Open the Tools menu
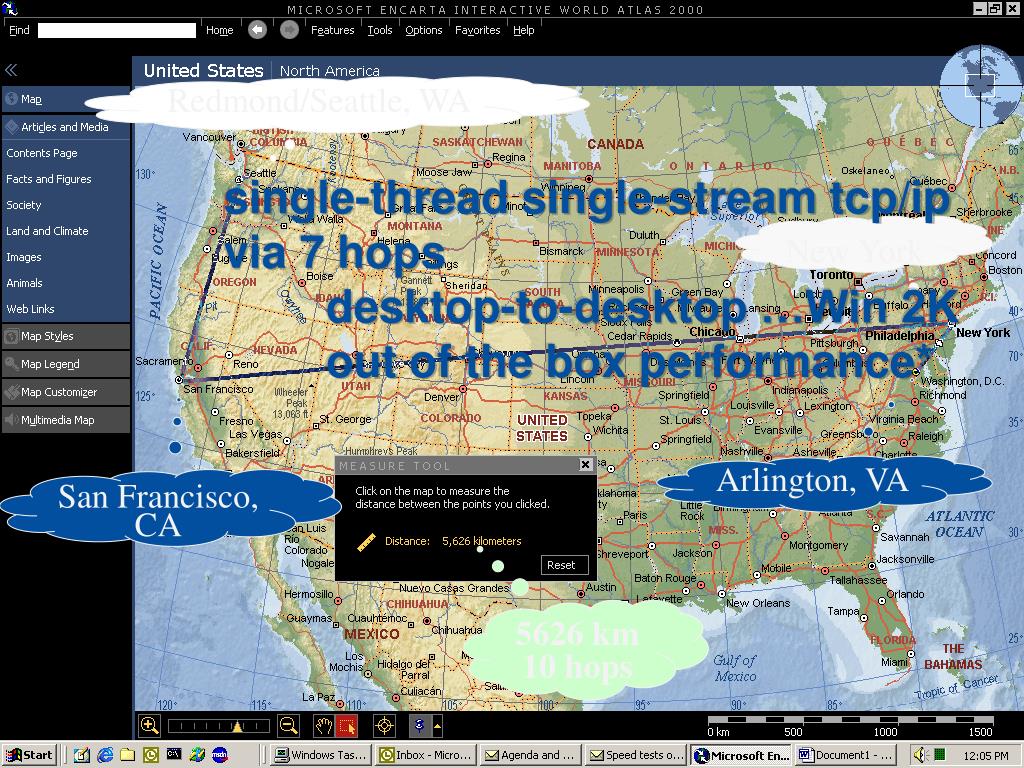The height and width of the screenshot is (768, 1024). coord(379,30)
